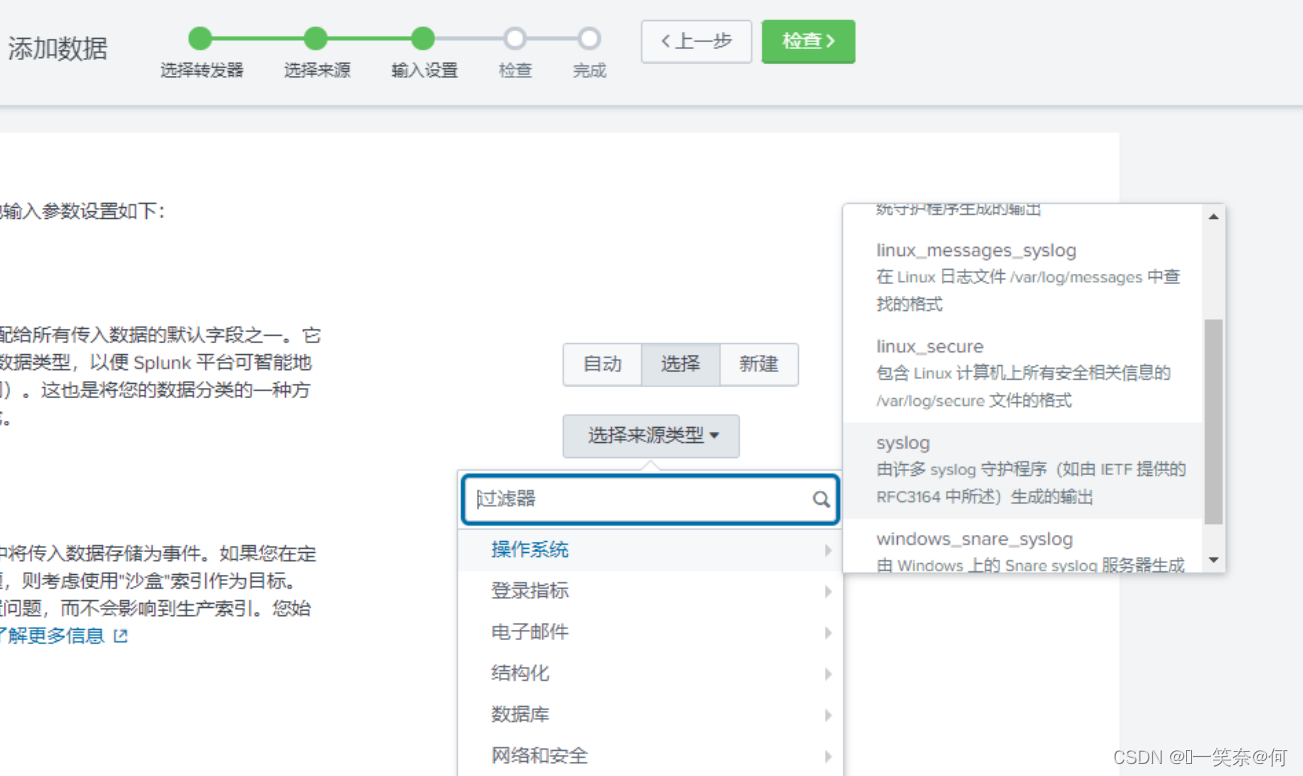Click the source type list scrollbar thumb
1303x776 pixels.
[x=1213, y=421]
